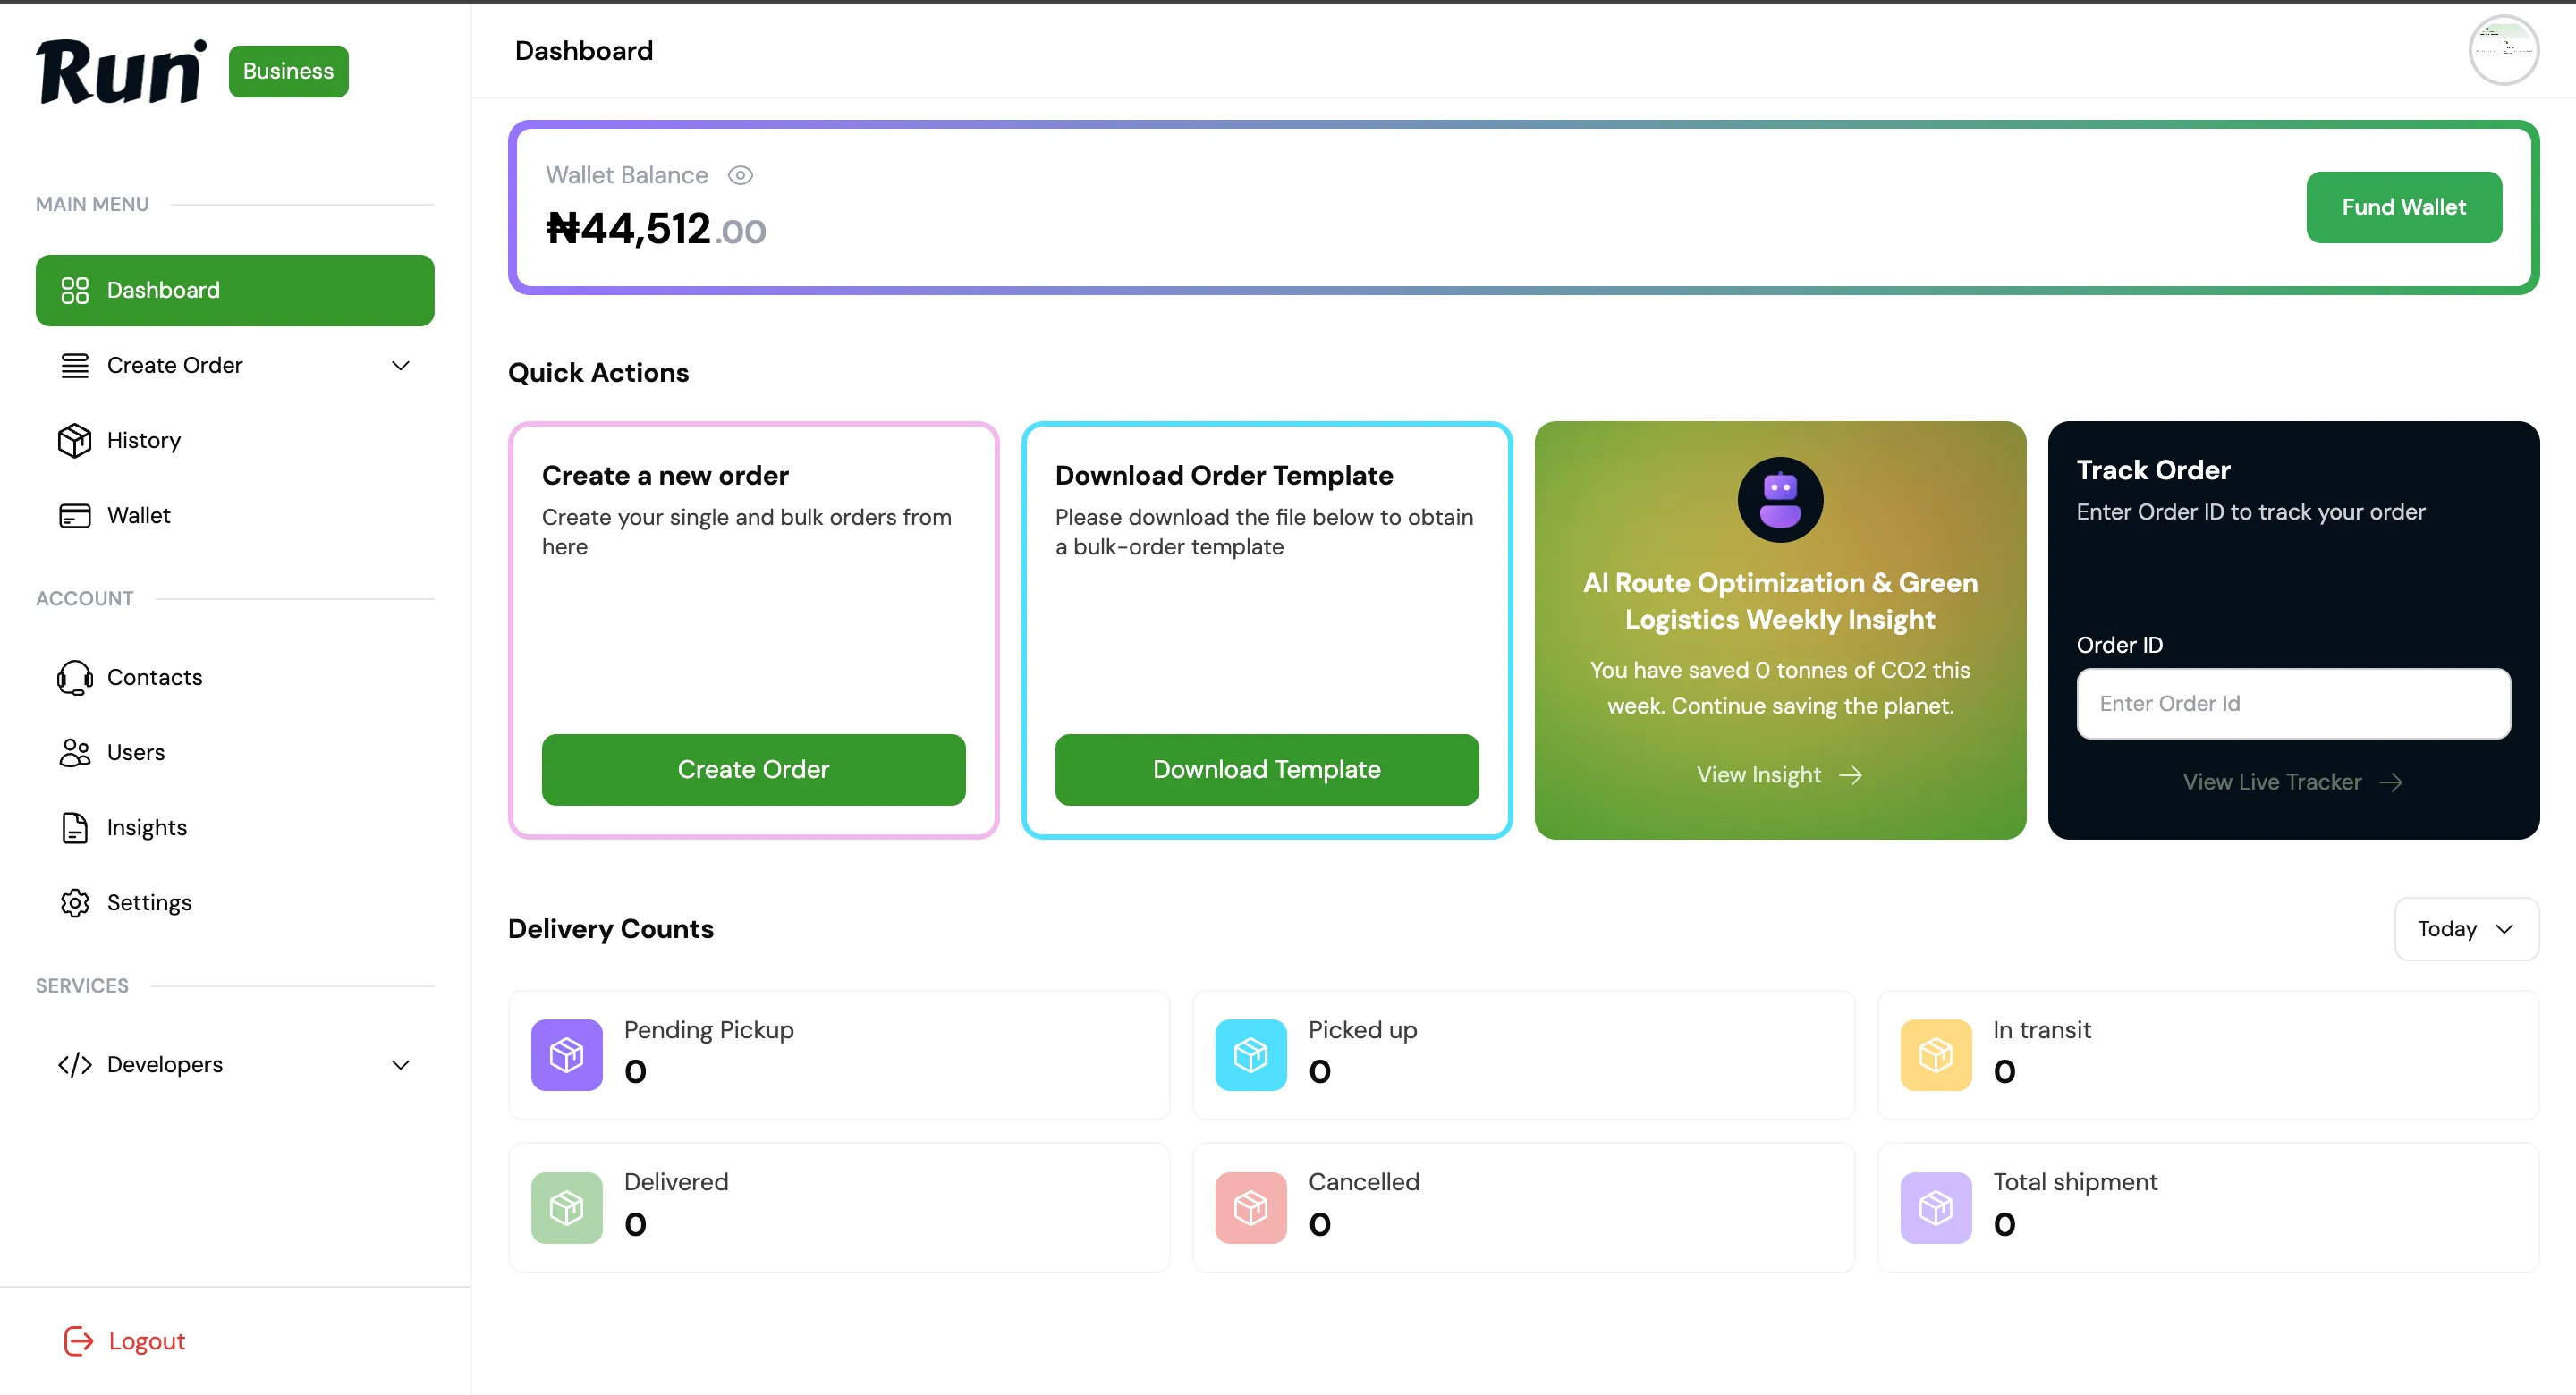
Task: Open the profile avatar at top right
Action: 2503,50
